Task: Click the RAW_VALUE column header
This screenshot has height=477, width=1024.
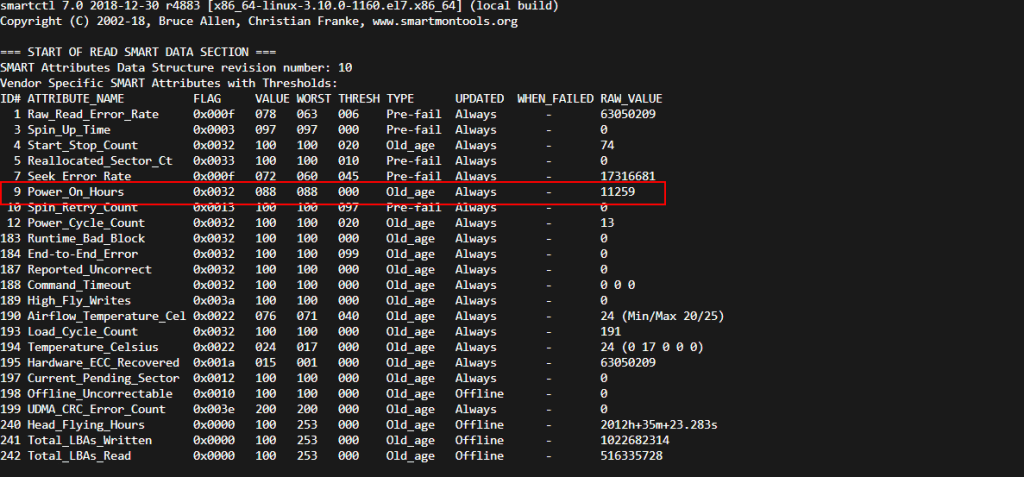Action: click(631, 99)
